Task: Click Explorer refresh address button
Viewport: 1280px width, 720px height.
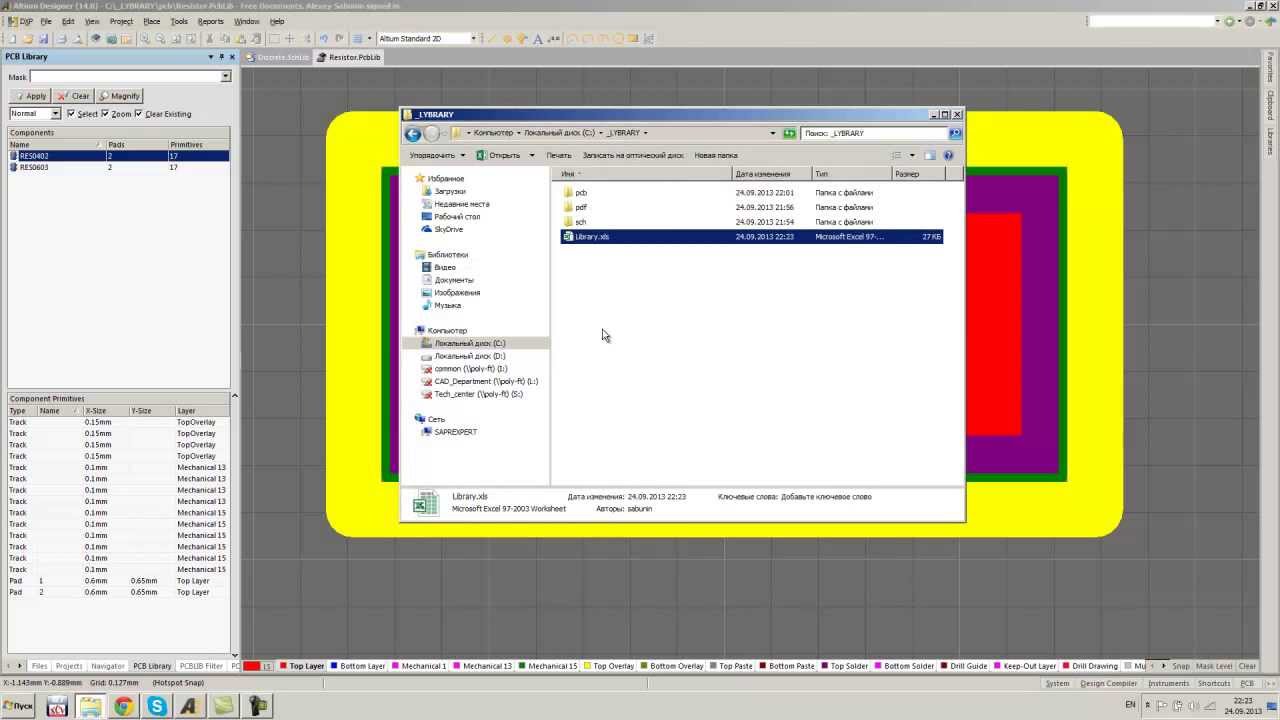Action: [789, 133]
